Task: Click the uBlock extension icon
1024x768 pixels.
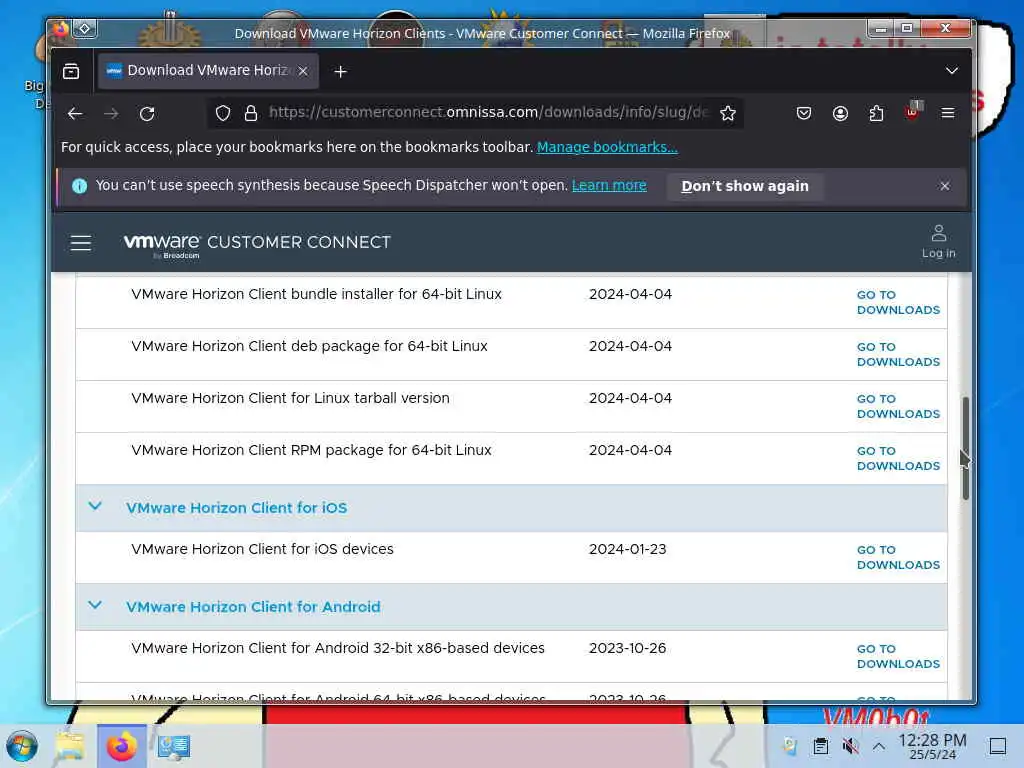Action: pyautogui.click(x=912, y=112)
